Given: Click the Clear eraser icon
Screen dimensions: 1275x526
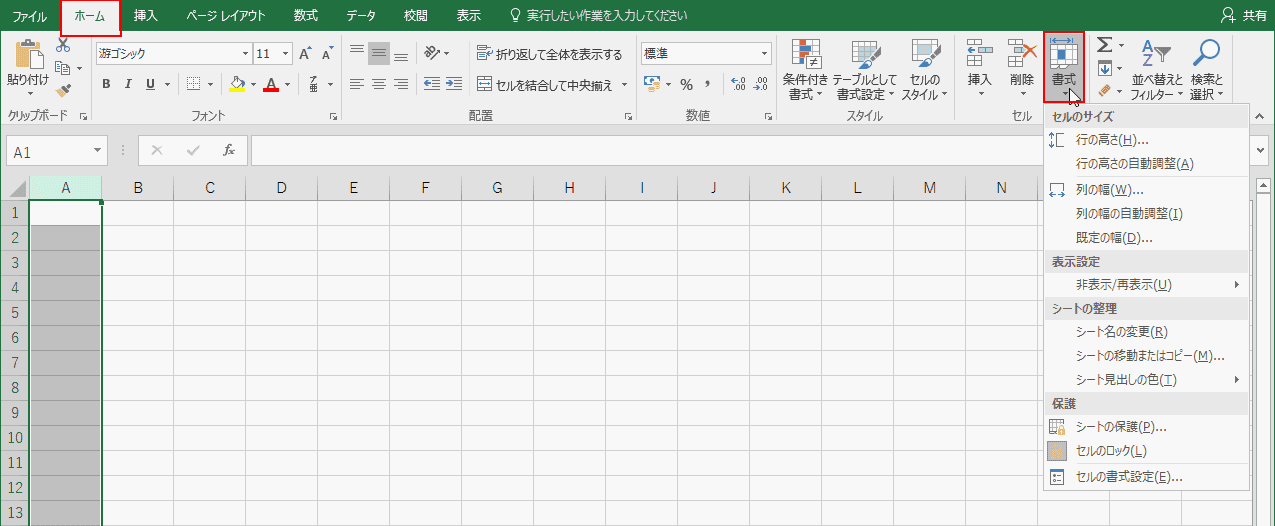Looking at the screenshot, I should click(1105, 91).
